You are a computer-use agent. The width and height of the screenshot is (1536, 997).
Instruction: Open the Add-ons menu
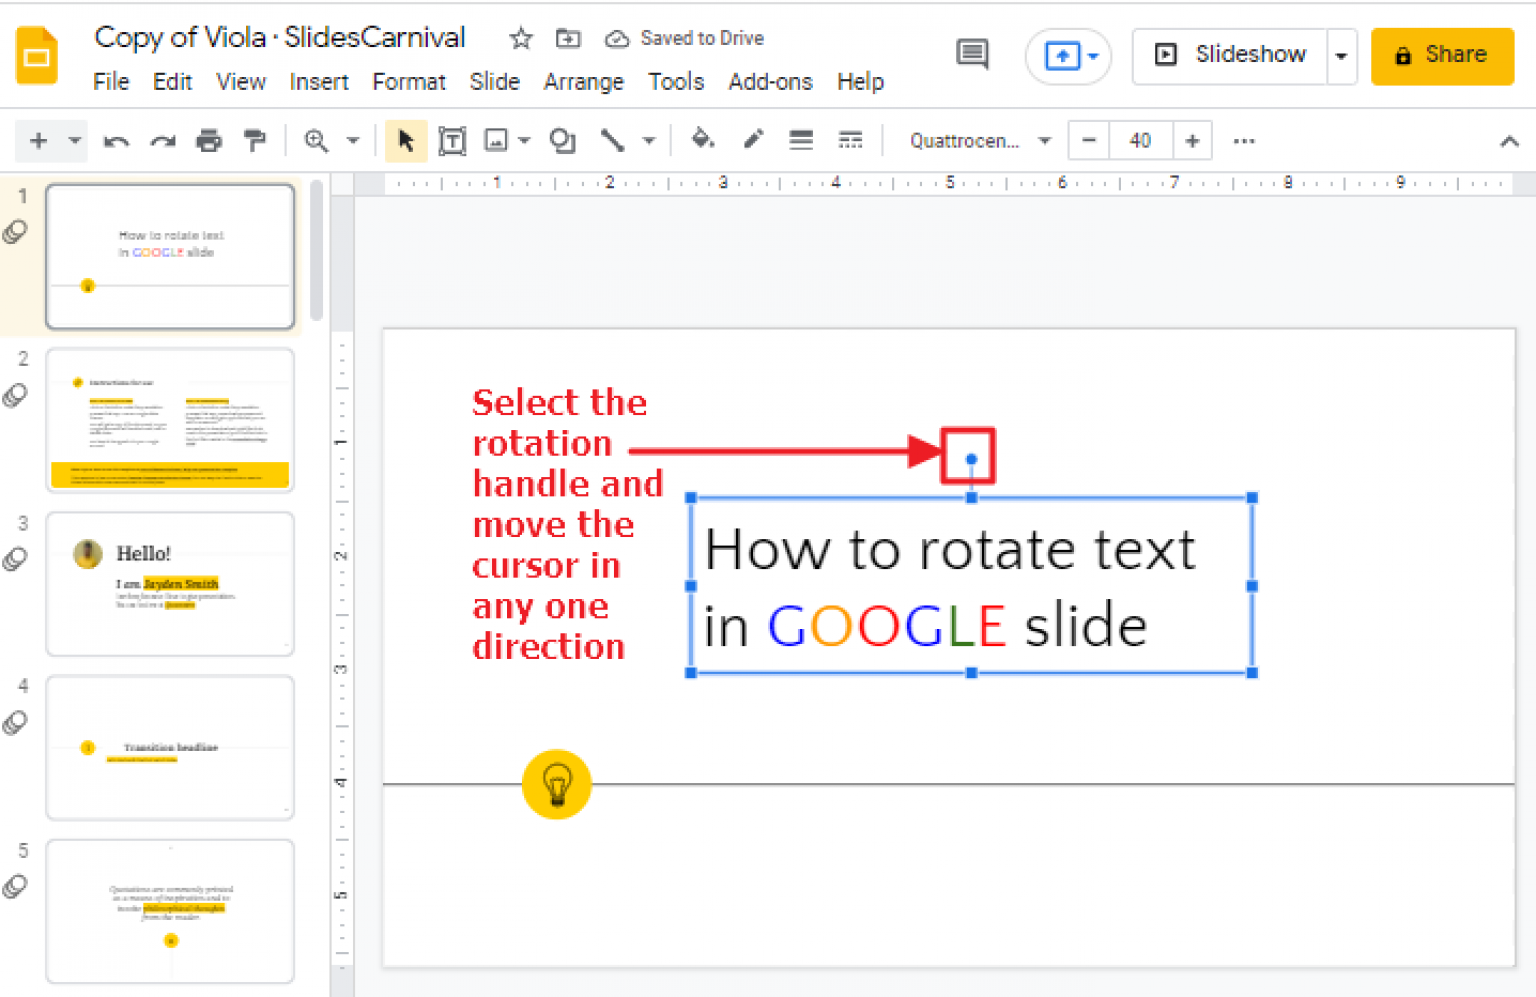tap(770, 82)
